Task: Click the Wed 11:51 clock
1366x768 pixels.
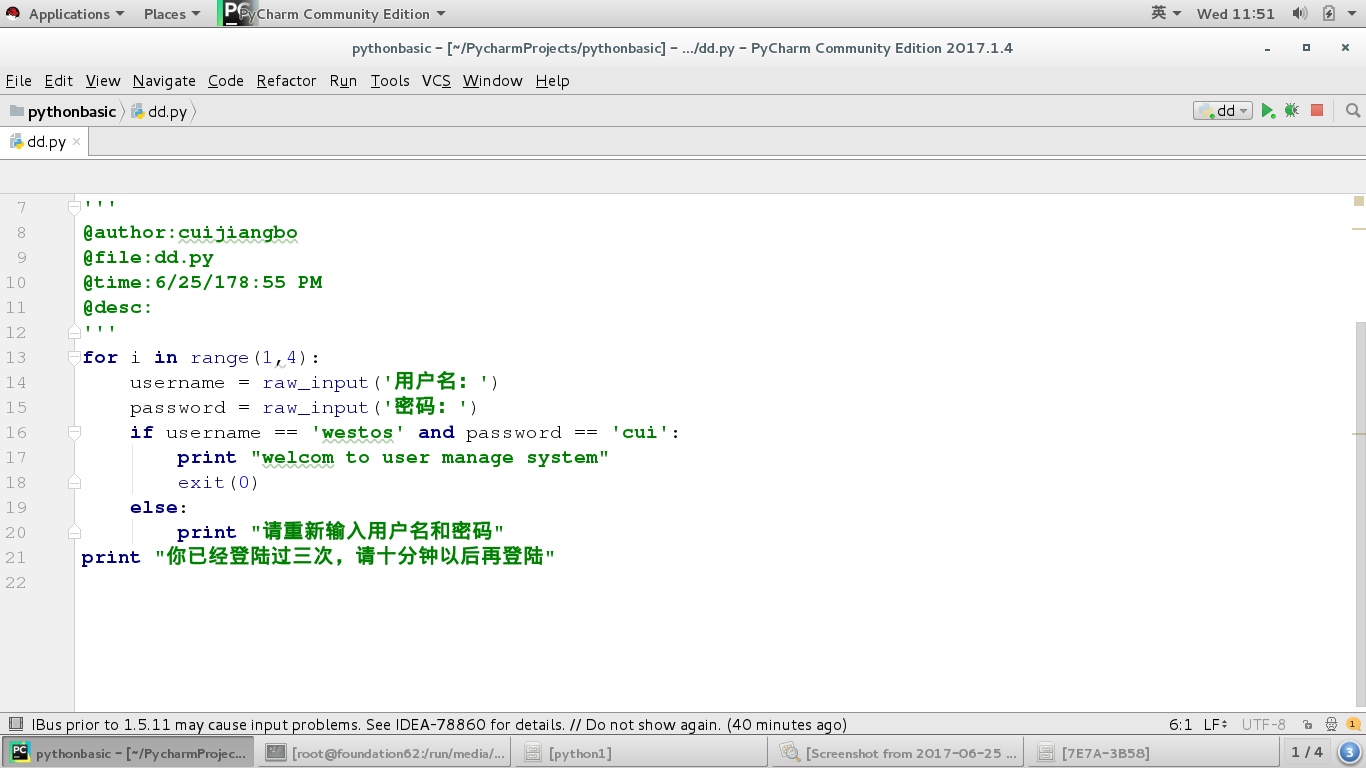Action: [x=1236, y=14]
